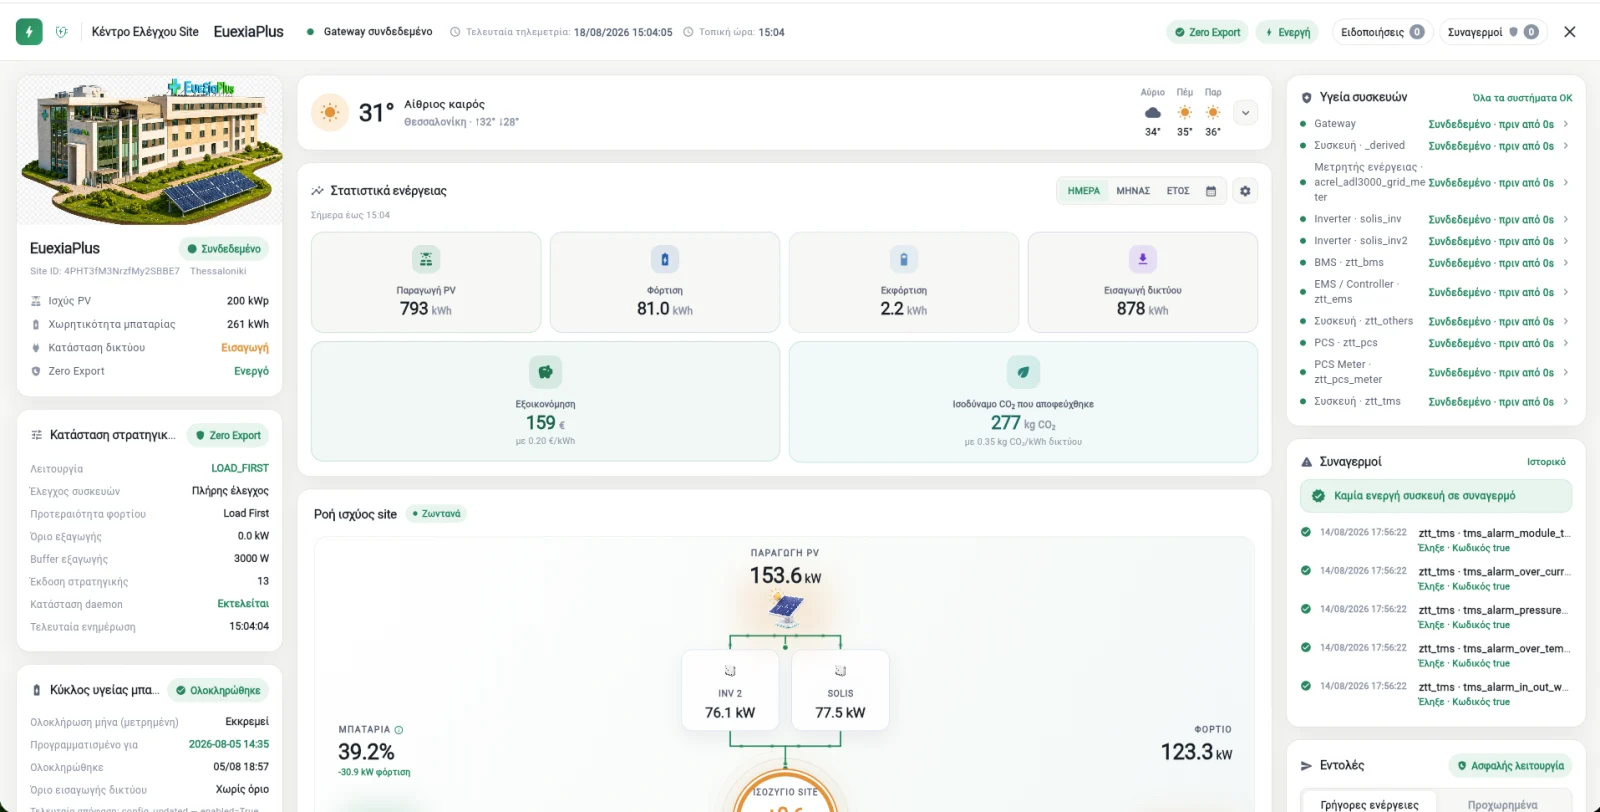
Task: Click the Ολοκληρώθηκε health cycle badge
Action: click(x=218, y=690)
